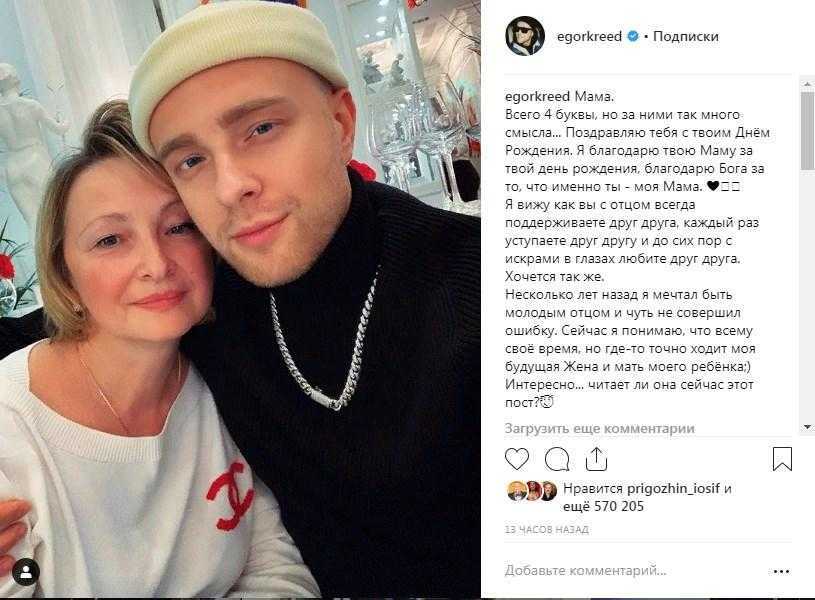This screenshot has height=600, width=815.
Task: Open the 13 часов назад timestamp link
Action: point(546,529)
